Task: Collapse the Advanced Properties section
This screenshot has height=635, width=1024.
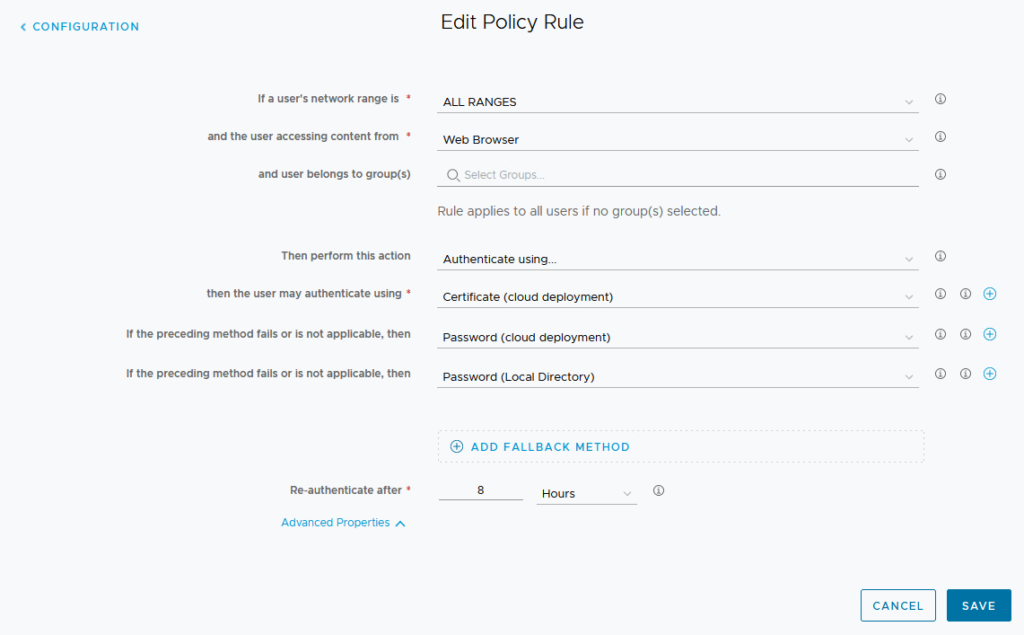Action: pyautogui.click(x=343, y=523)
